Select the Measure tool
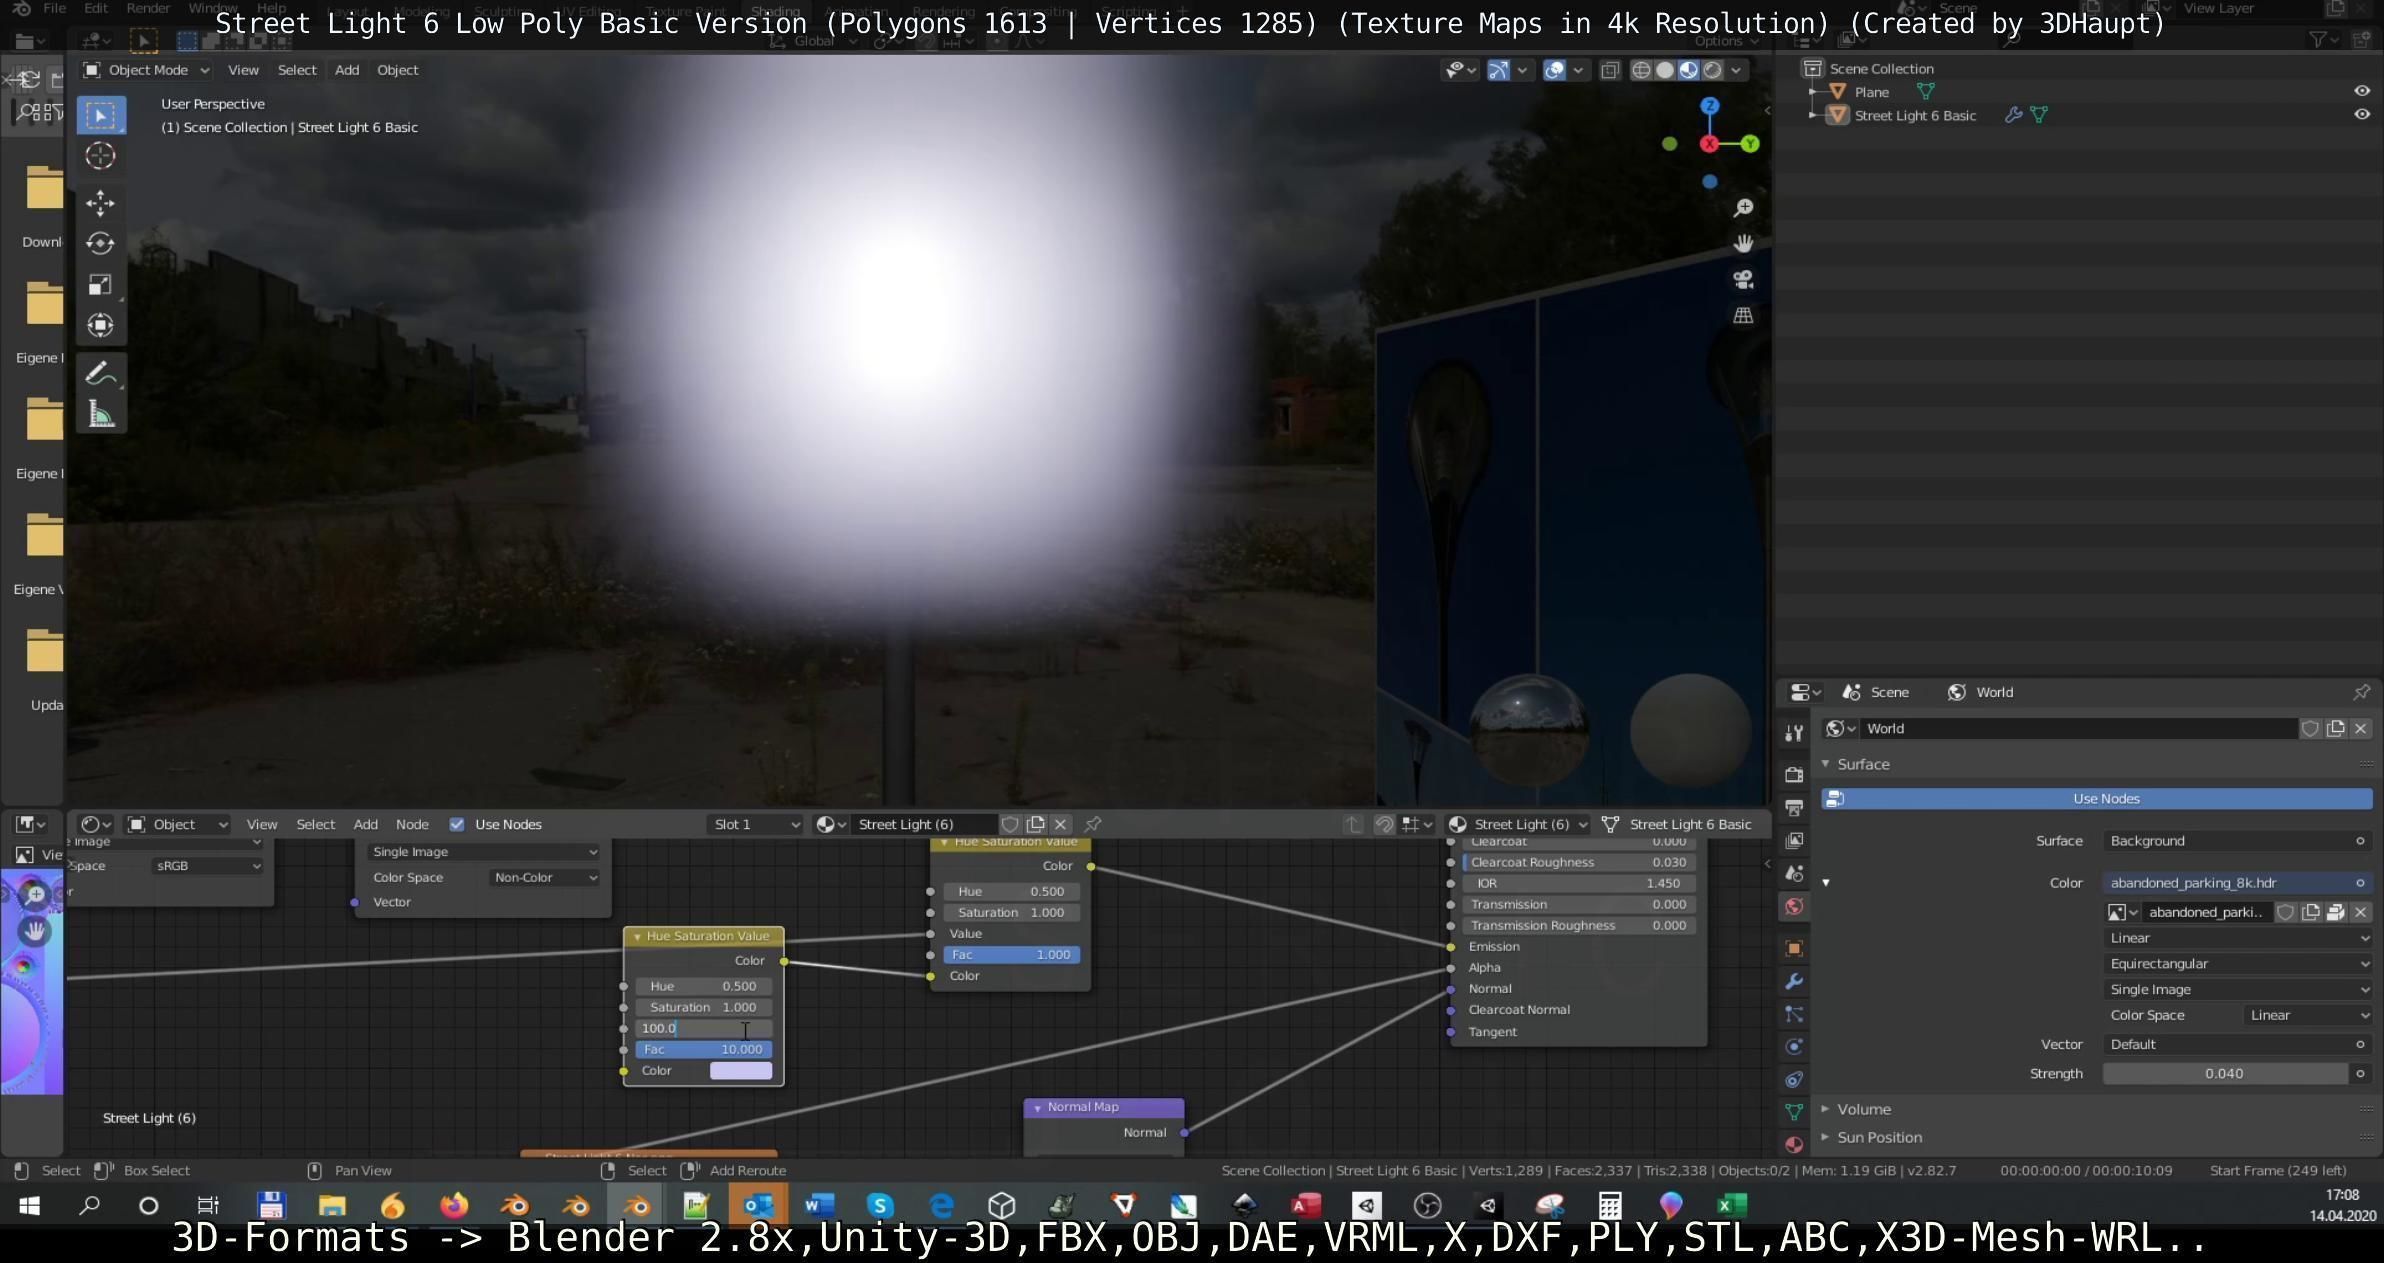This screenshot has height=1263, width=2384. pyautogui.click(x=100, y=414)
